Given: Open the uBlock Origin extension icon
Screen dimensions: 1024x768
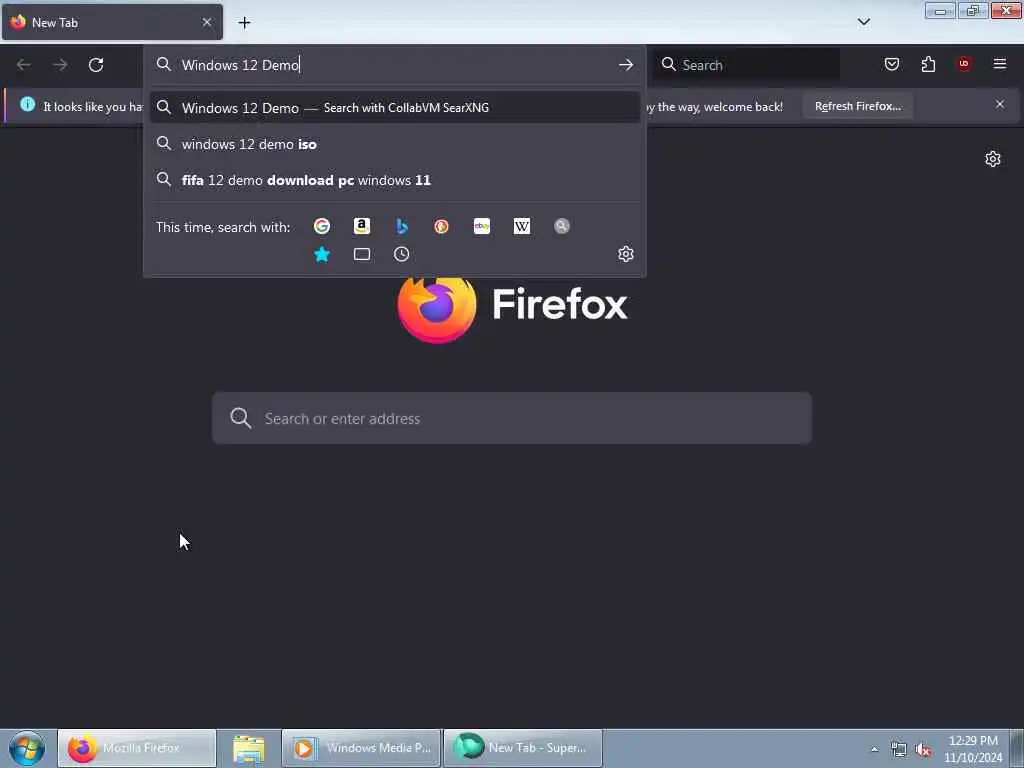Looking at the screenshot, I should tap(964, 64).
